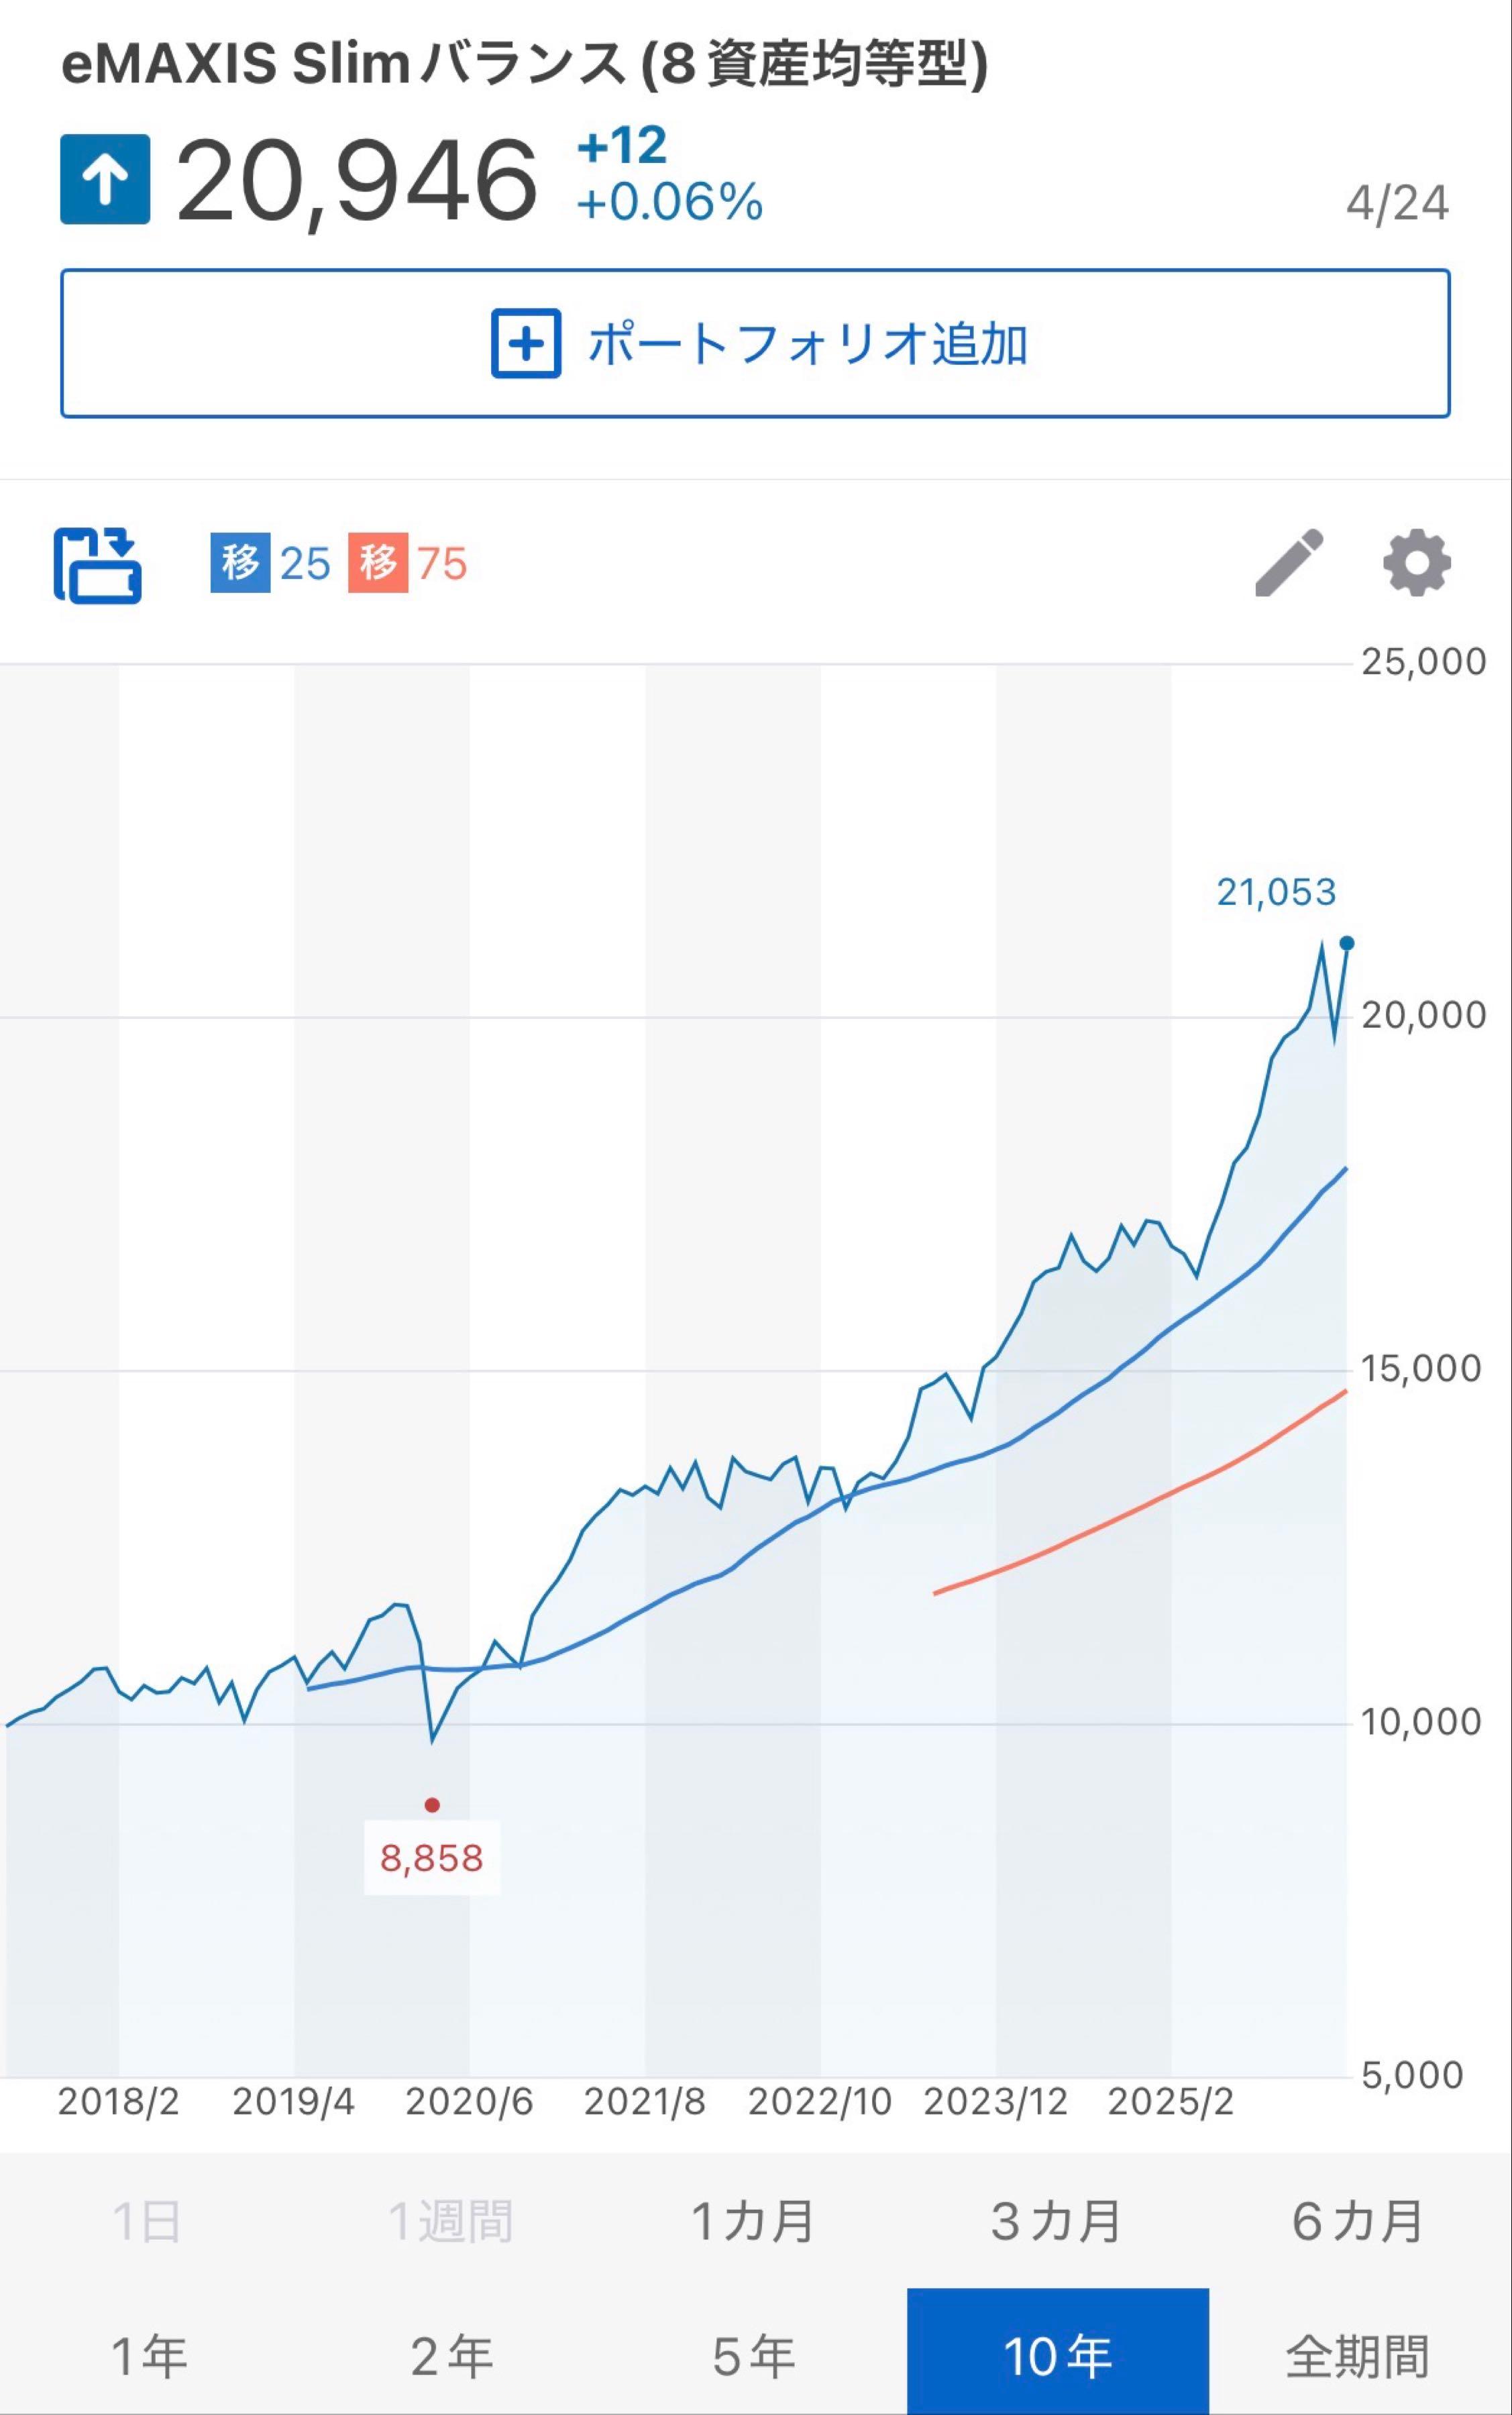Screen dimensions: 1512x2415
Task: Toggle the orange 移 75 moving average
Action: point(408,563)
